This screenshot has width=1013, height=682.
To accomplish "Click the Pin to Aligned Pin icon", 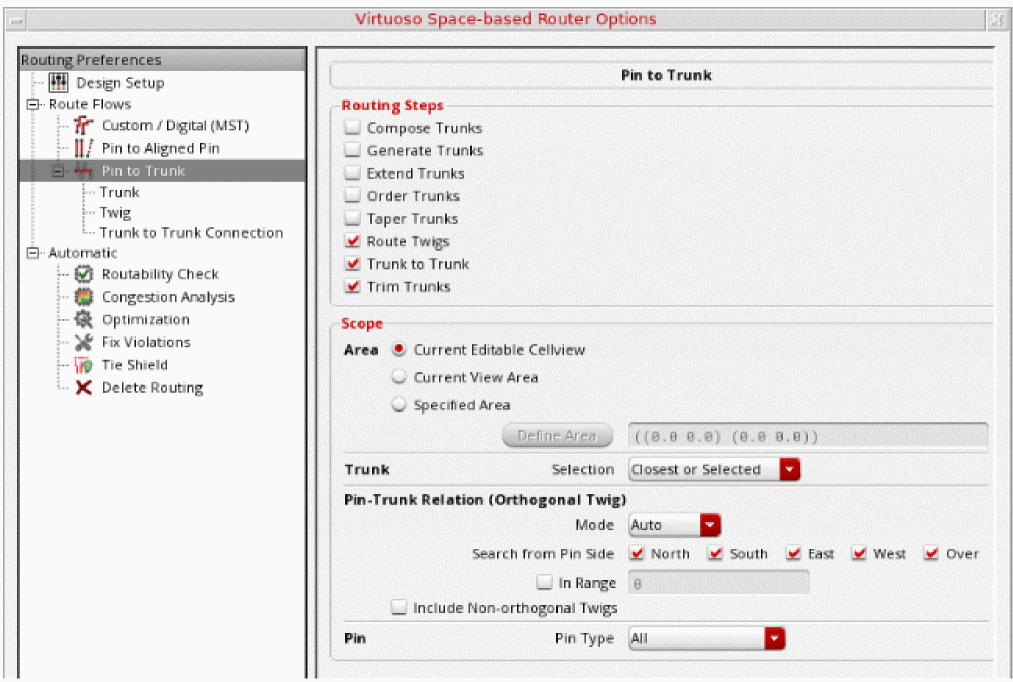I will 83,148.
